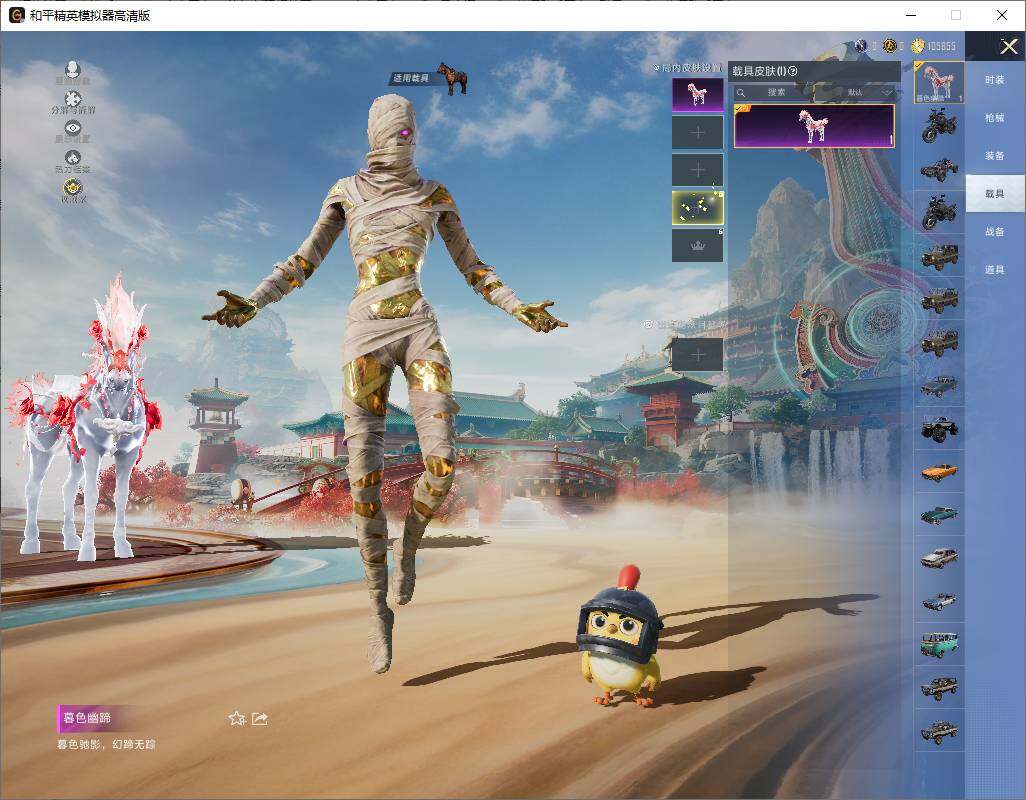
Task: Select the small white and blue car
Action: 939,601
